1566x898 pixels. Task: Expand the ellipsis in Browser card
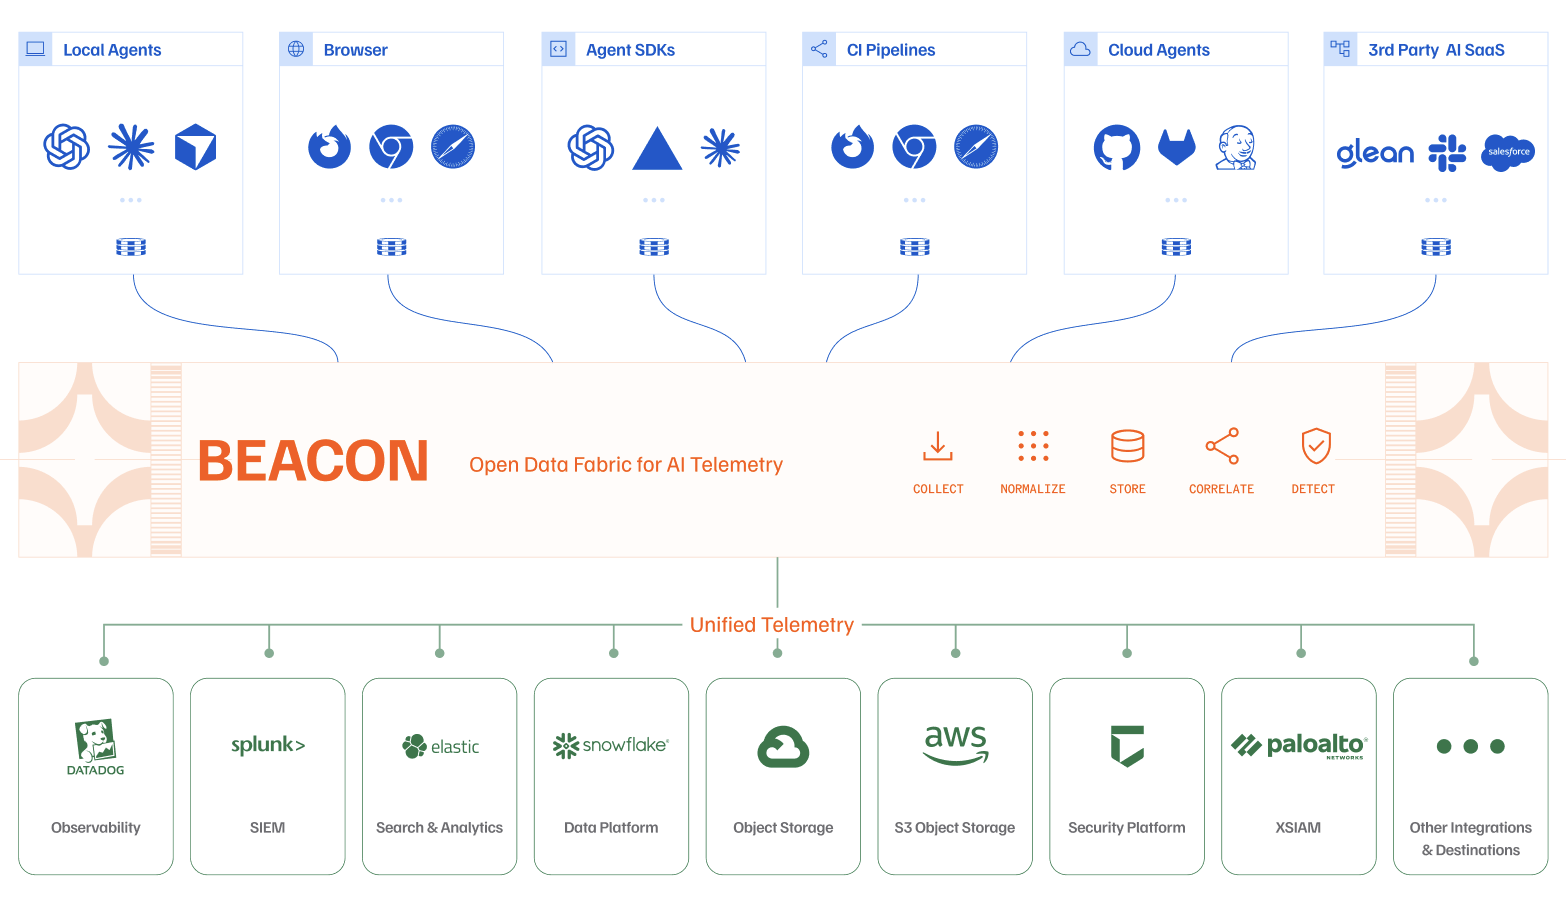coord(392,200)
